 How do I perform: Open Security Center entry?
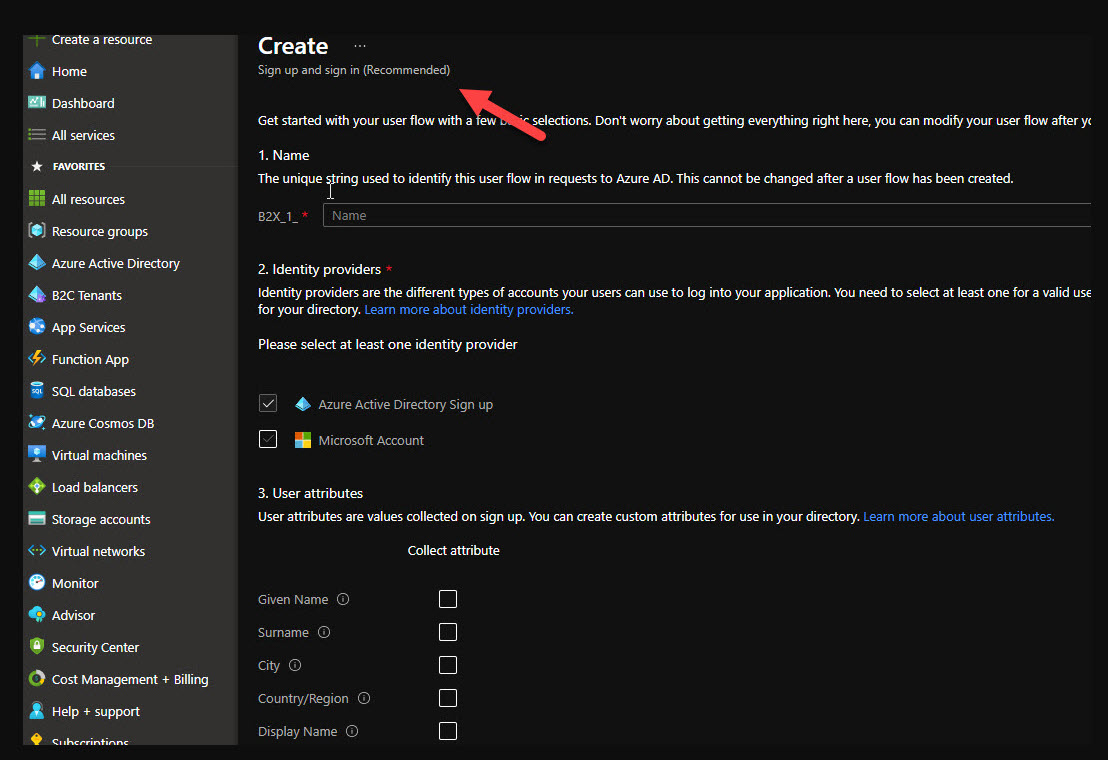[x=95, y=647]
